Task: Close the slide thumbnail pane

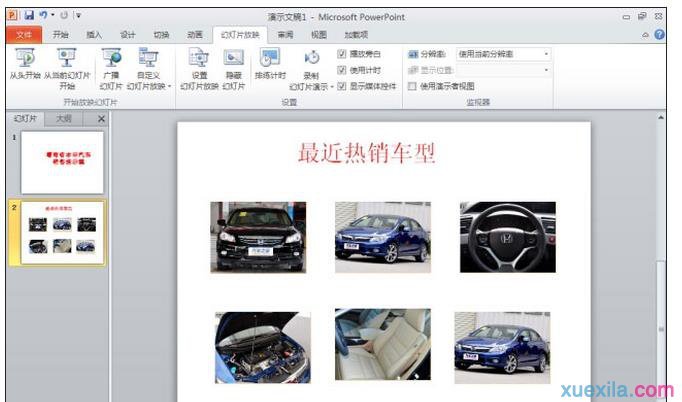Action: coord(101,118)
